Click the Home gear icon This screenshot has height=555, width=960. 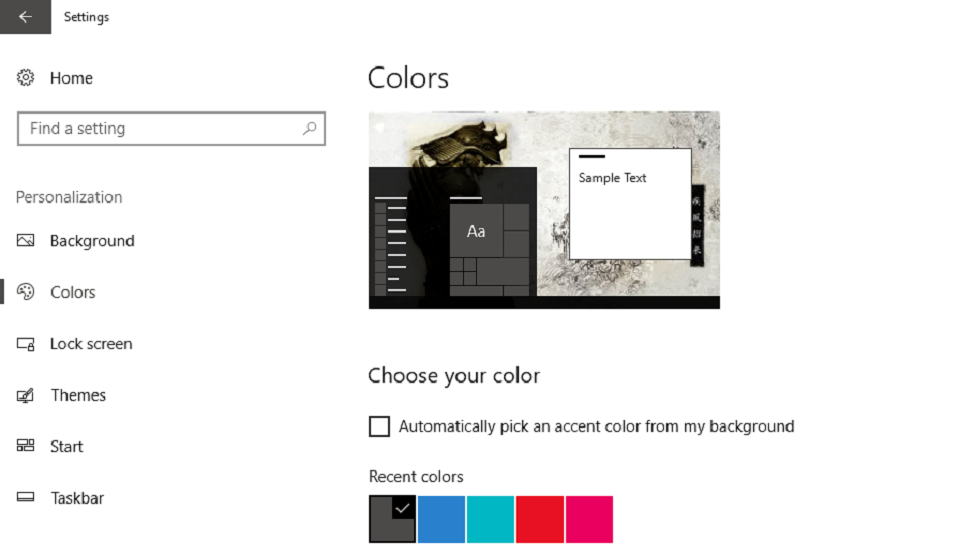[26, 78]
